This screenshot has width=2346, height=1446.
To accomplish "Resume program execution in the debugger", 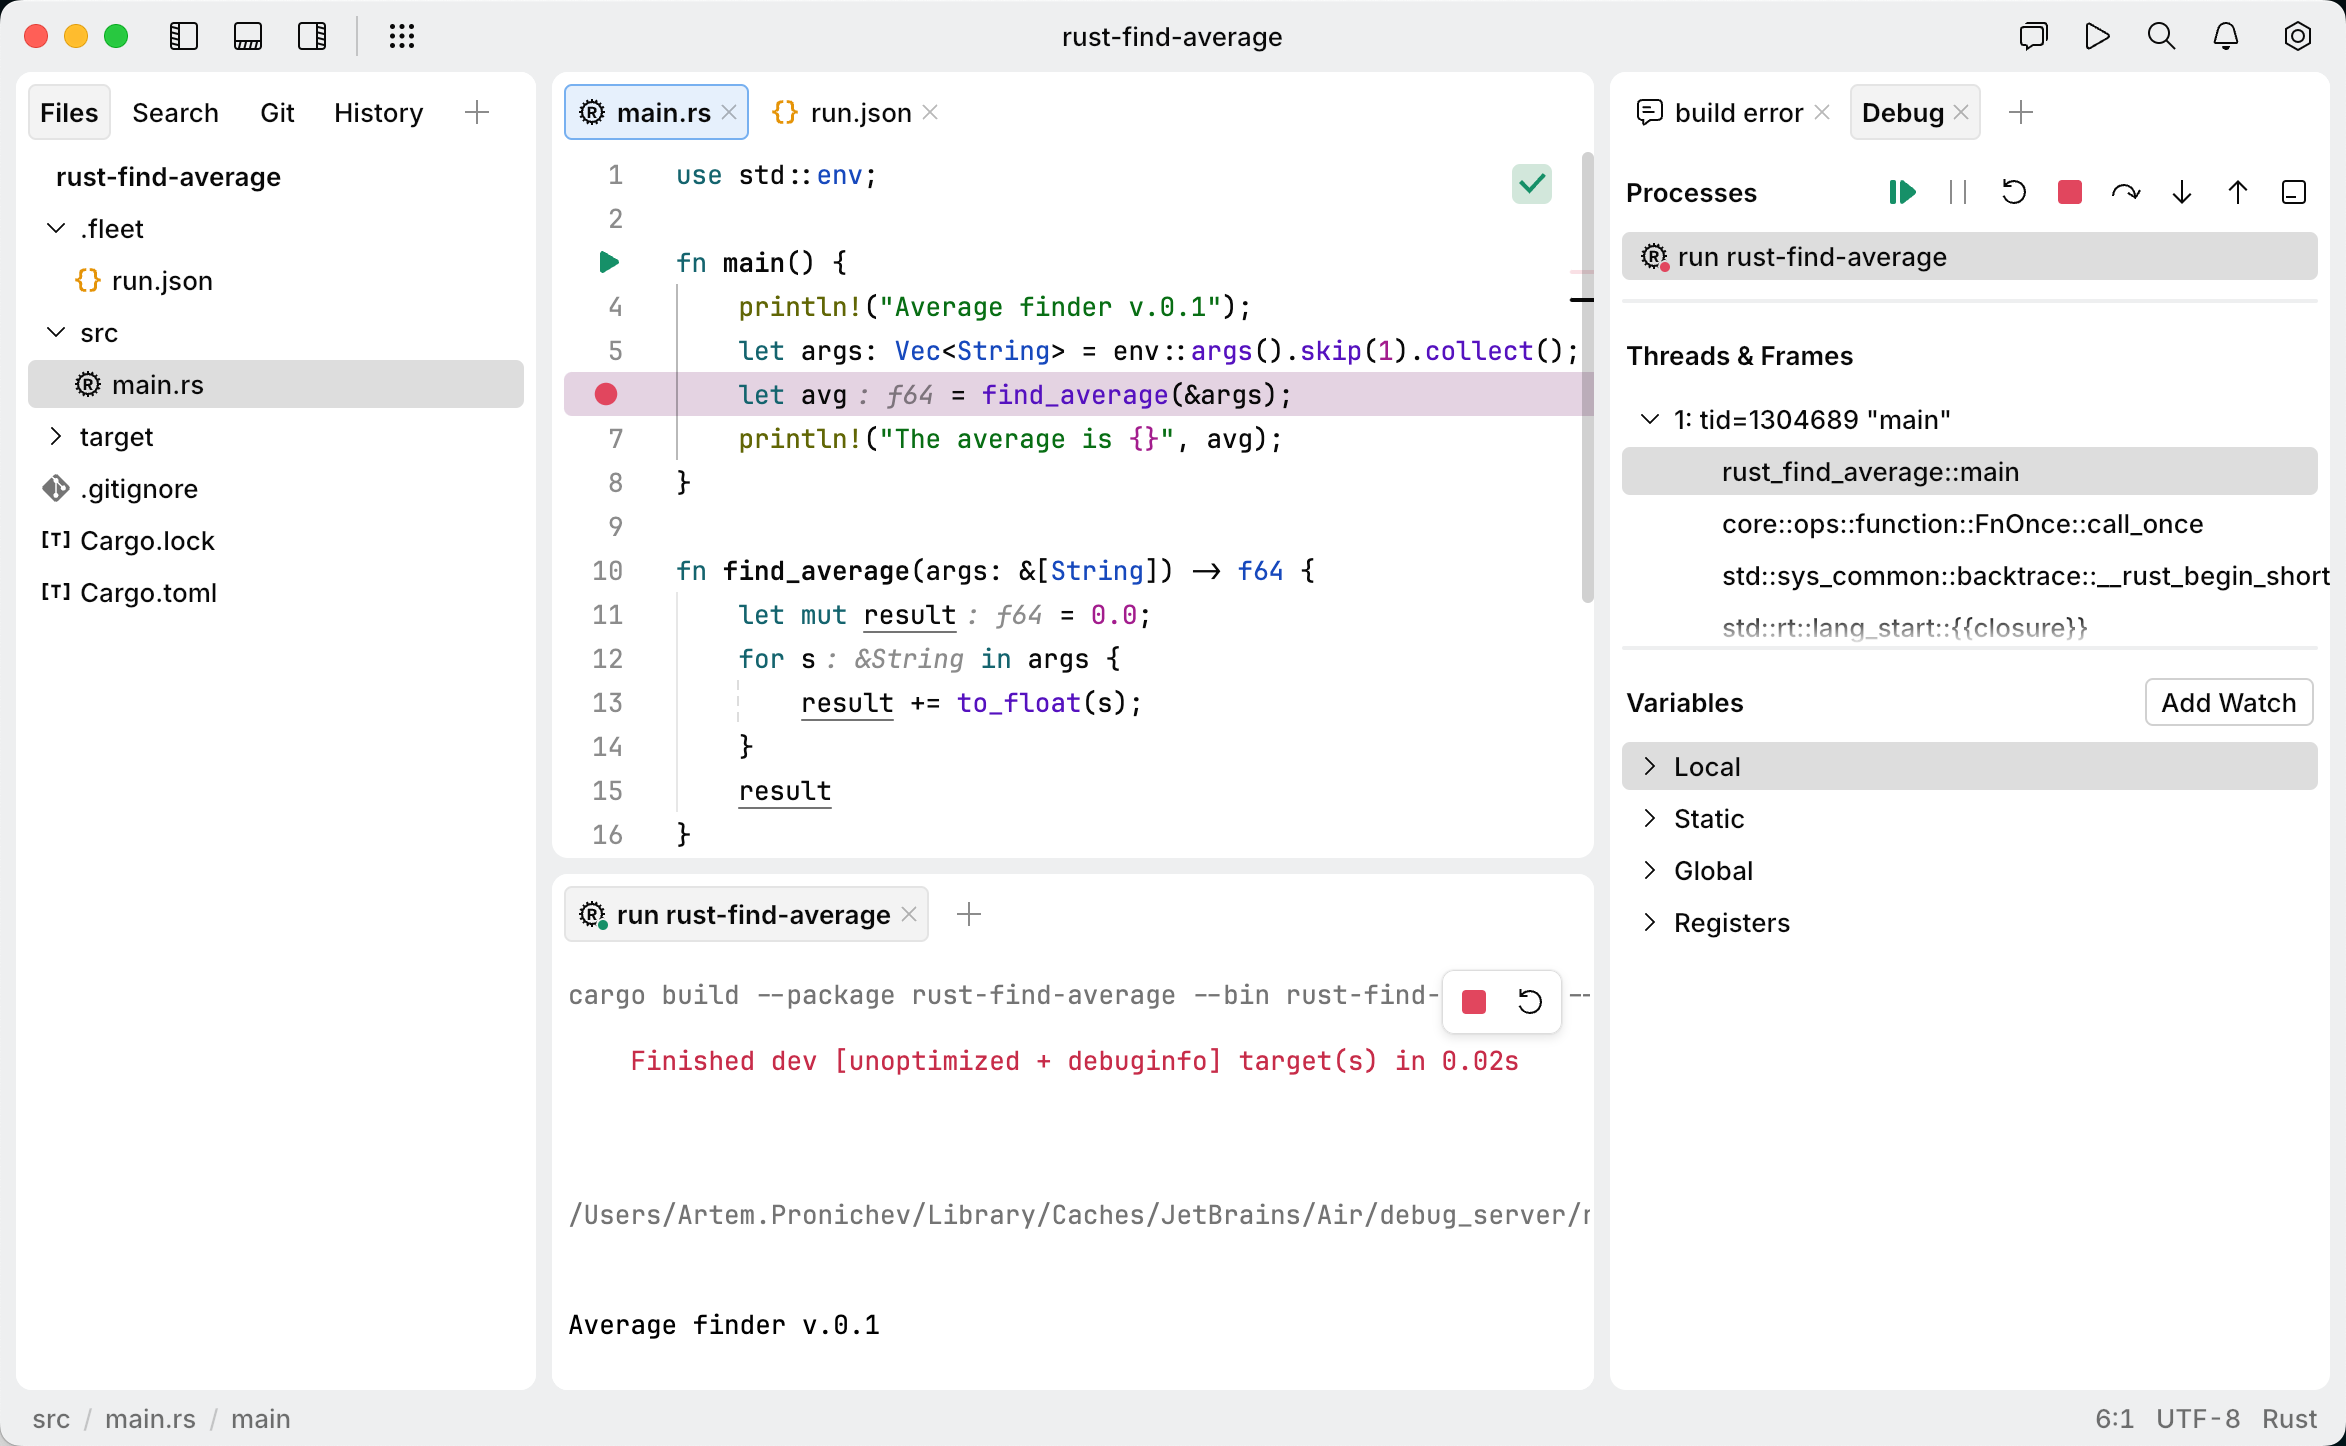I will (x=1903, y=192).
